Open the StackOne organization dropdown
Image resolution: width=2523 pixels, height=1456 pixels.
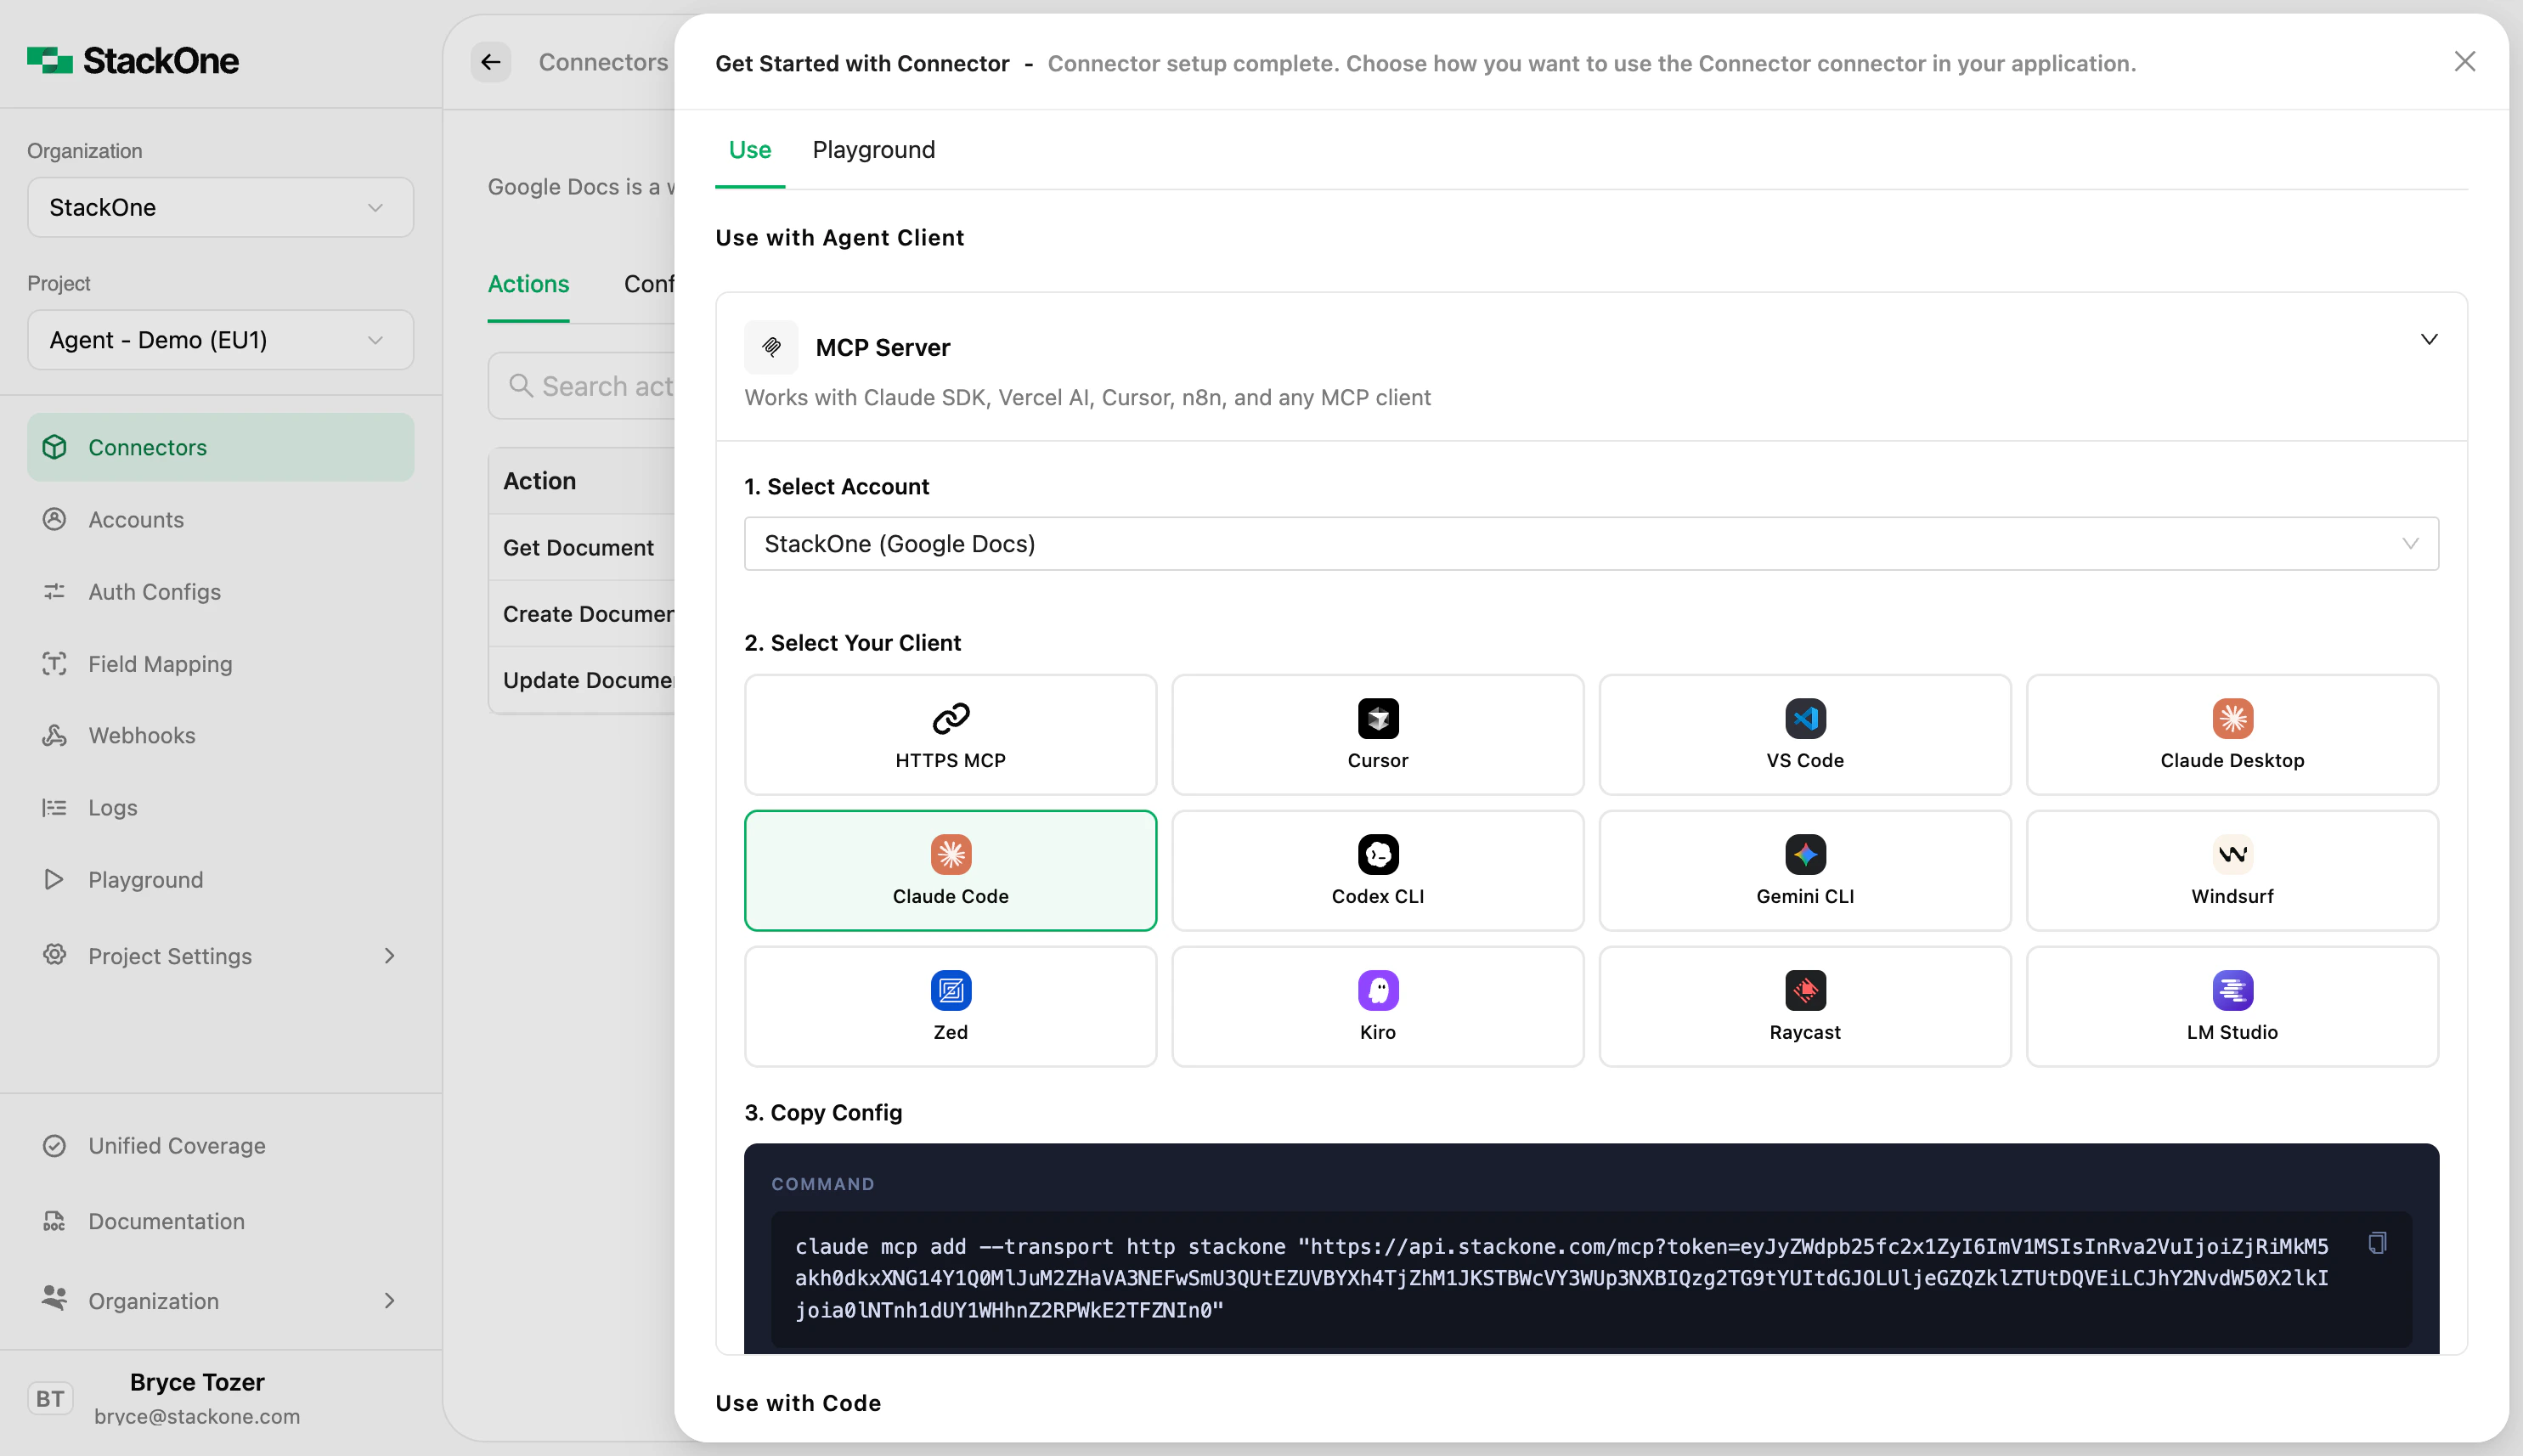(219, 207)
